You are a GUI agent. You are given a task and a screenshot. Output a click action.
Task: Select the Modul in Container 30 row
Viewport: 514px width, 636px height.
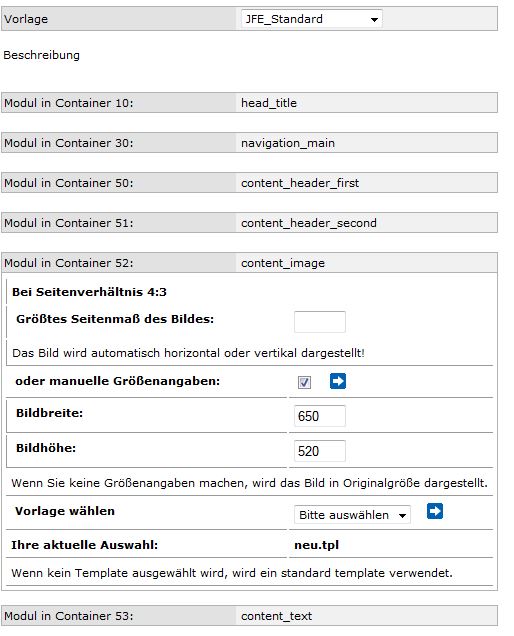(x=249, y=143)
